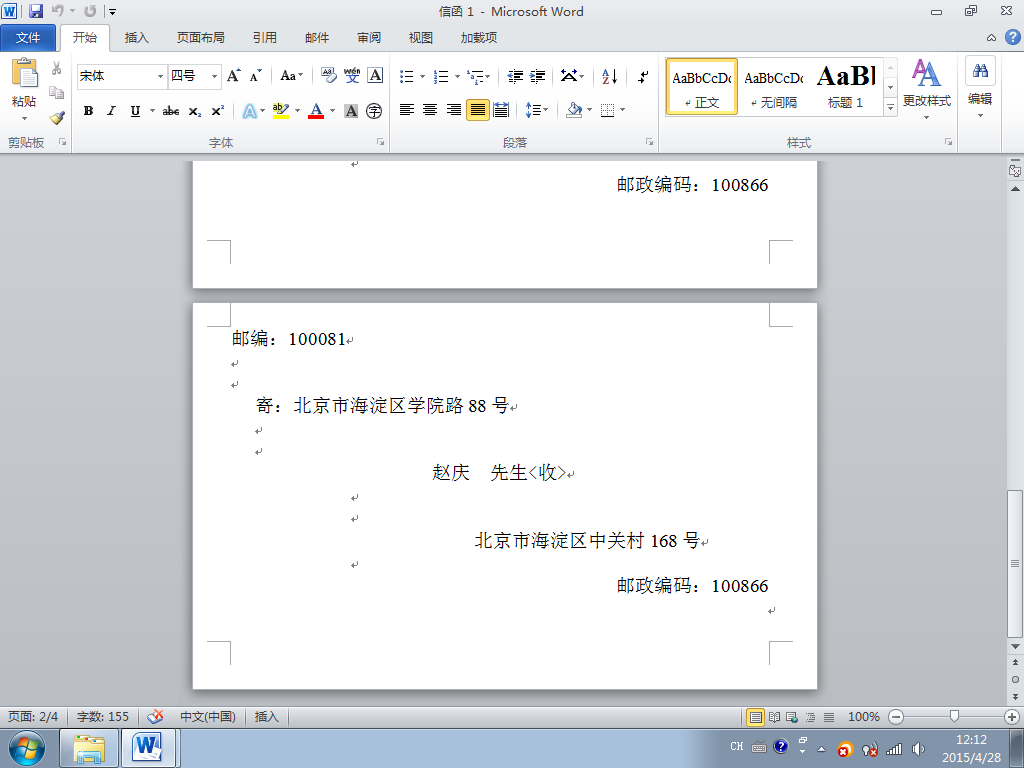The height and width of the screenshot is (768, 1024).
Task: Apply Character Border icon
Action: pos(375,76)
